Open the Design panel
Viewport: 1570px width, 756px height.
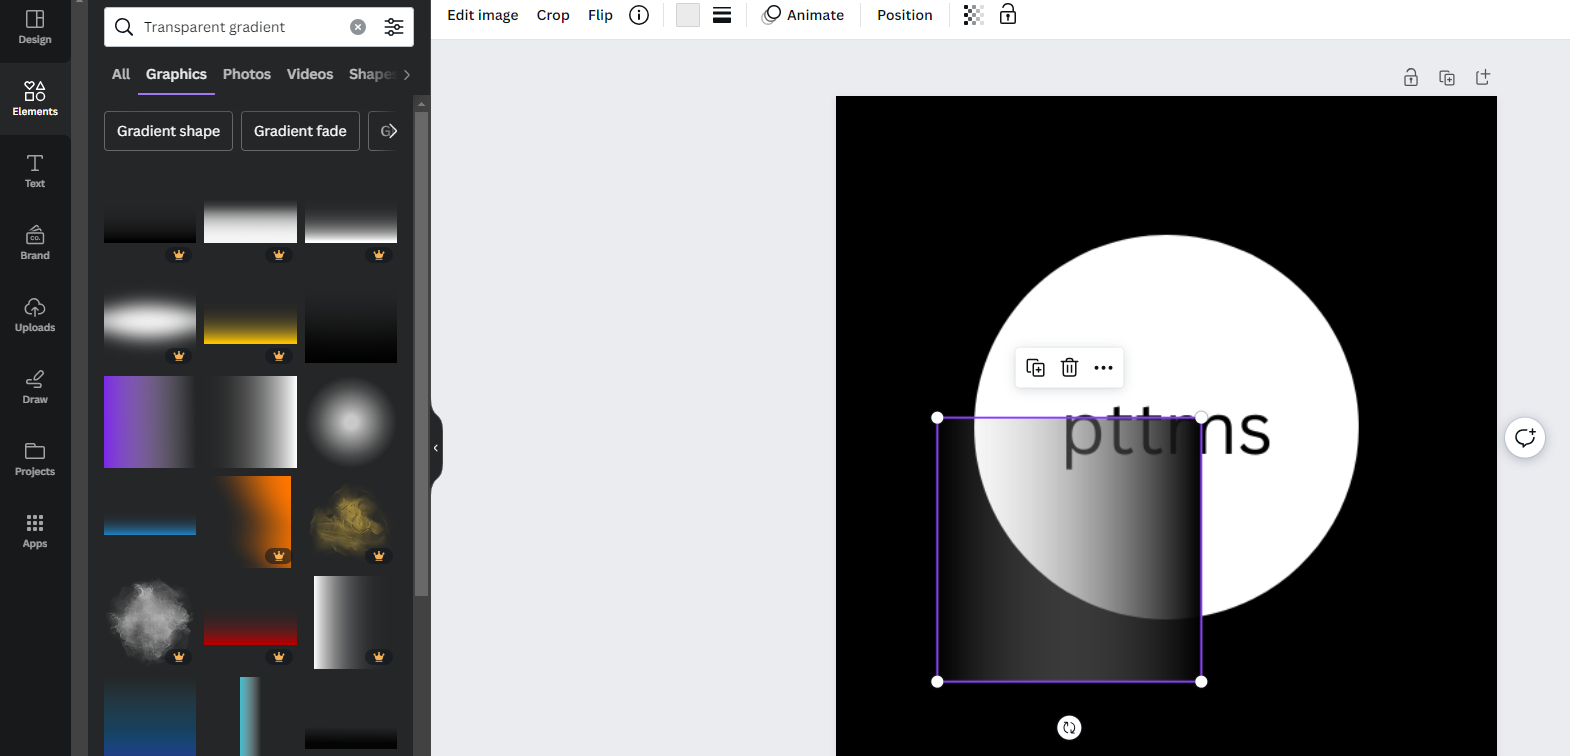point(35,27)
